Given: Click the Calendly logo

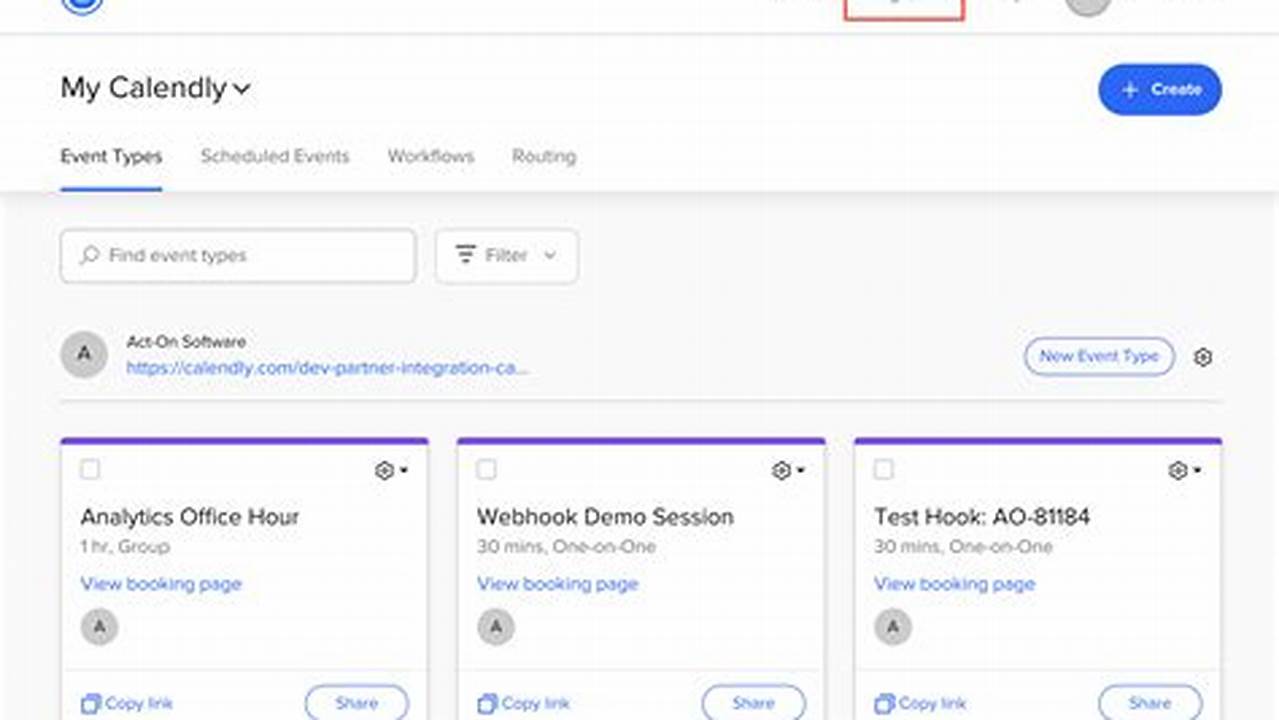Looking at the screenshot, I should [x=79, y=4].
